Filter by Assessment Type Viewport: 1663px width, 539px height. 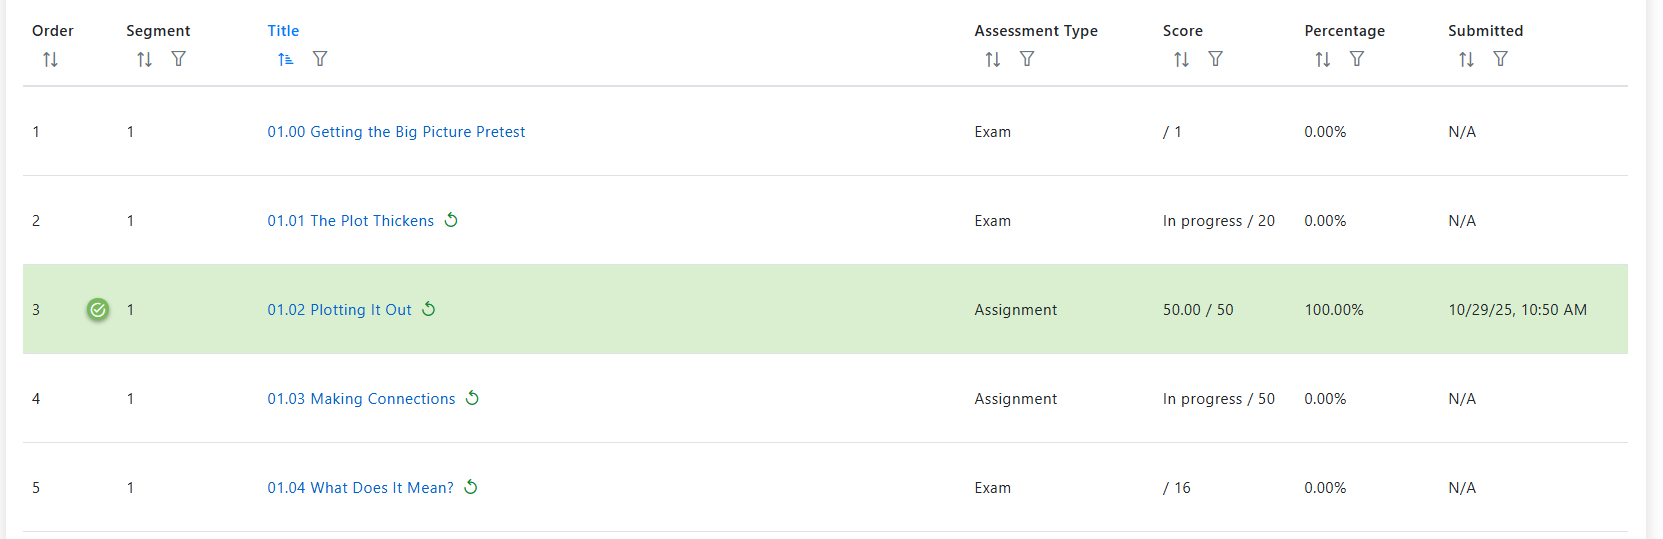click(1027, 59)
